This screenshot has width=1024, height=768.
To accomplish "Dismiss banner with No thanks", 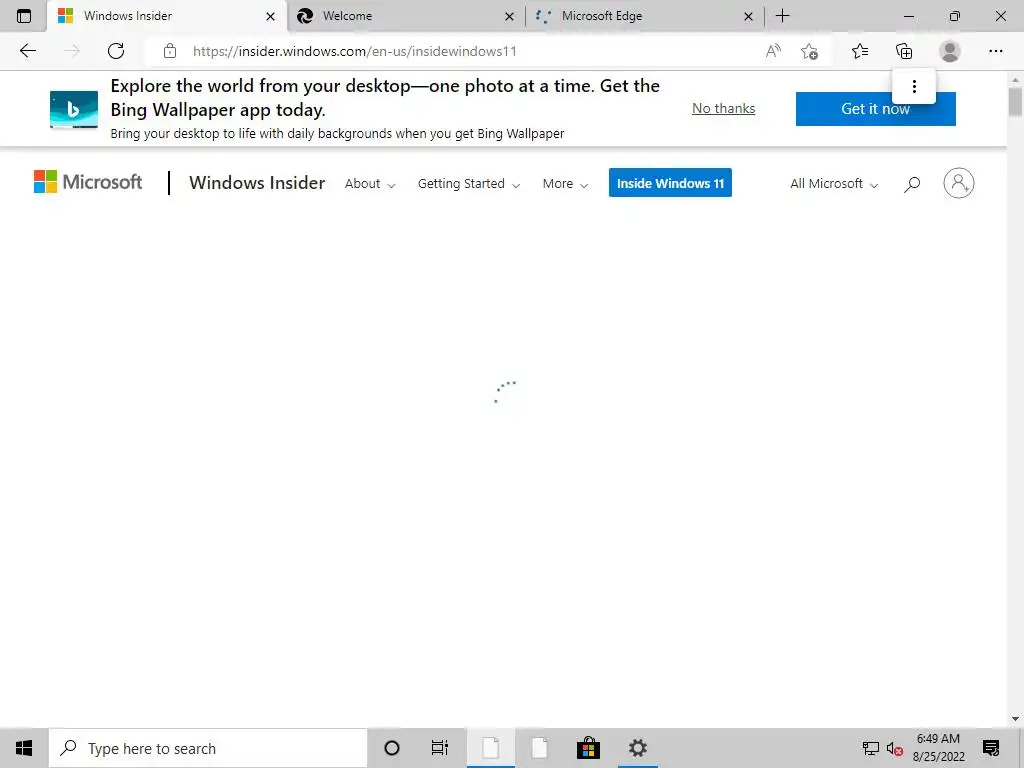I will (724, 108).
